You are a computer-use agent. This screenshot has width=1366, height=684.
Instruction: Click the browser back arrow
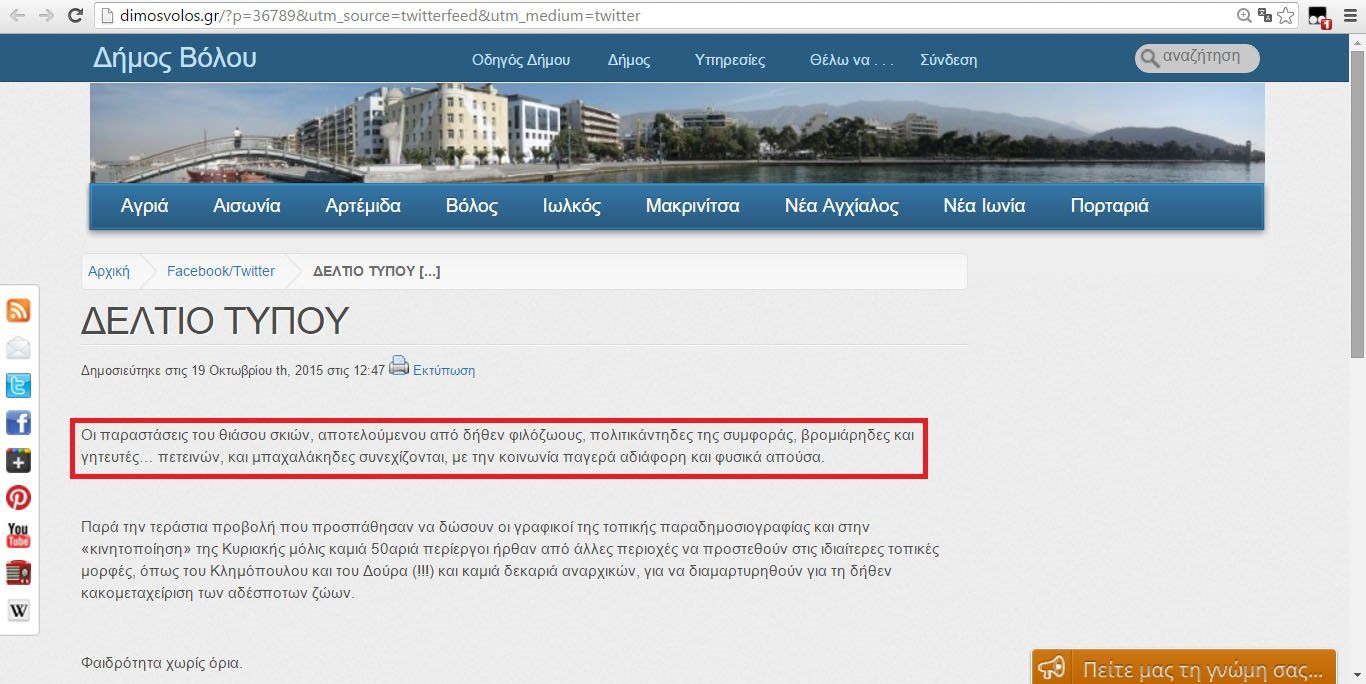click(x=18, y=15)
